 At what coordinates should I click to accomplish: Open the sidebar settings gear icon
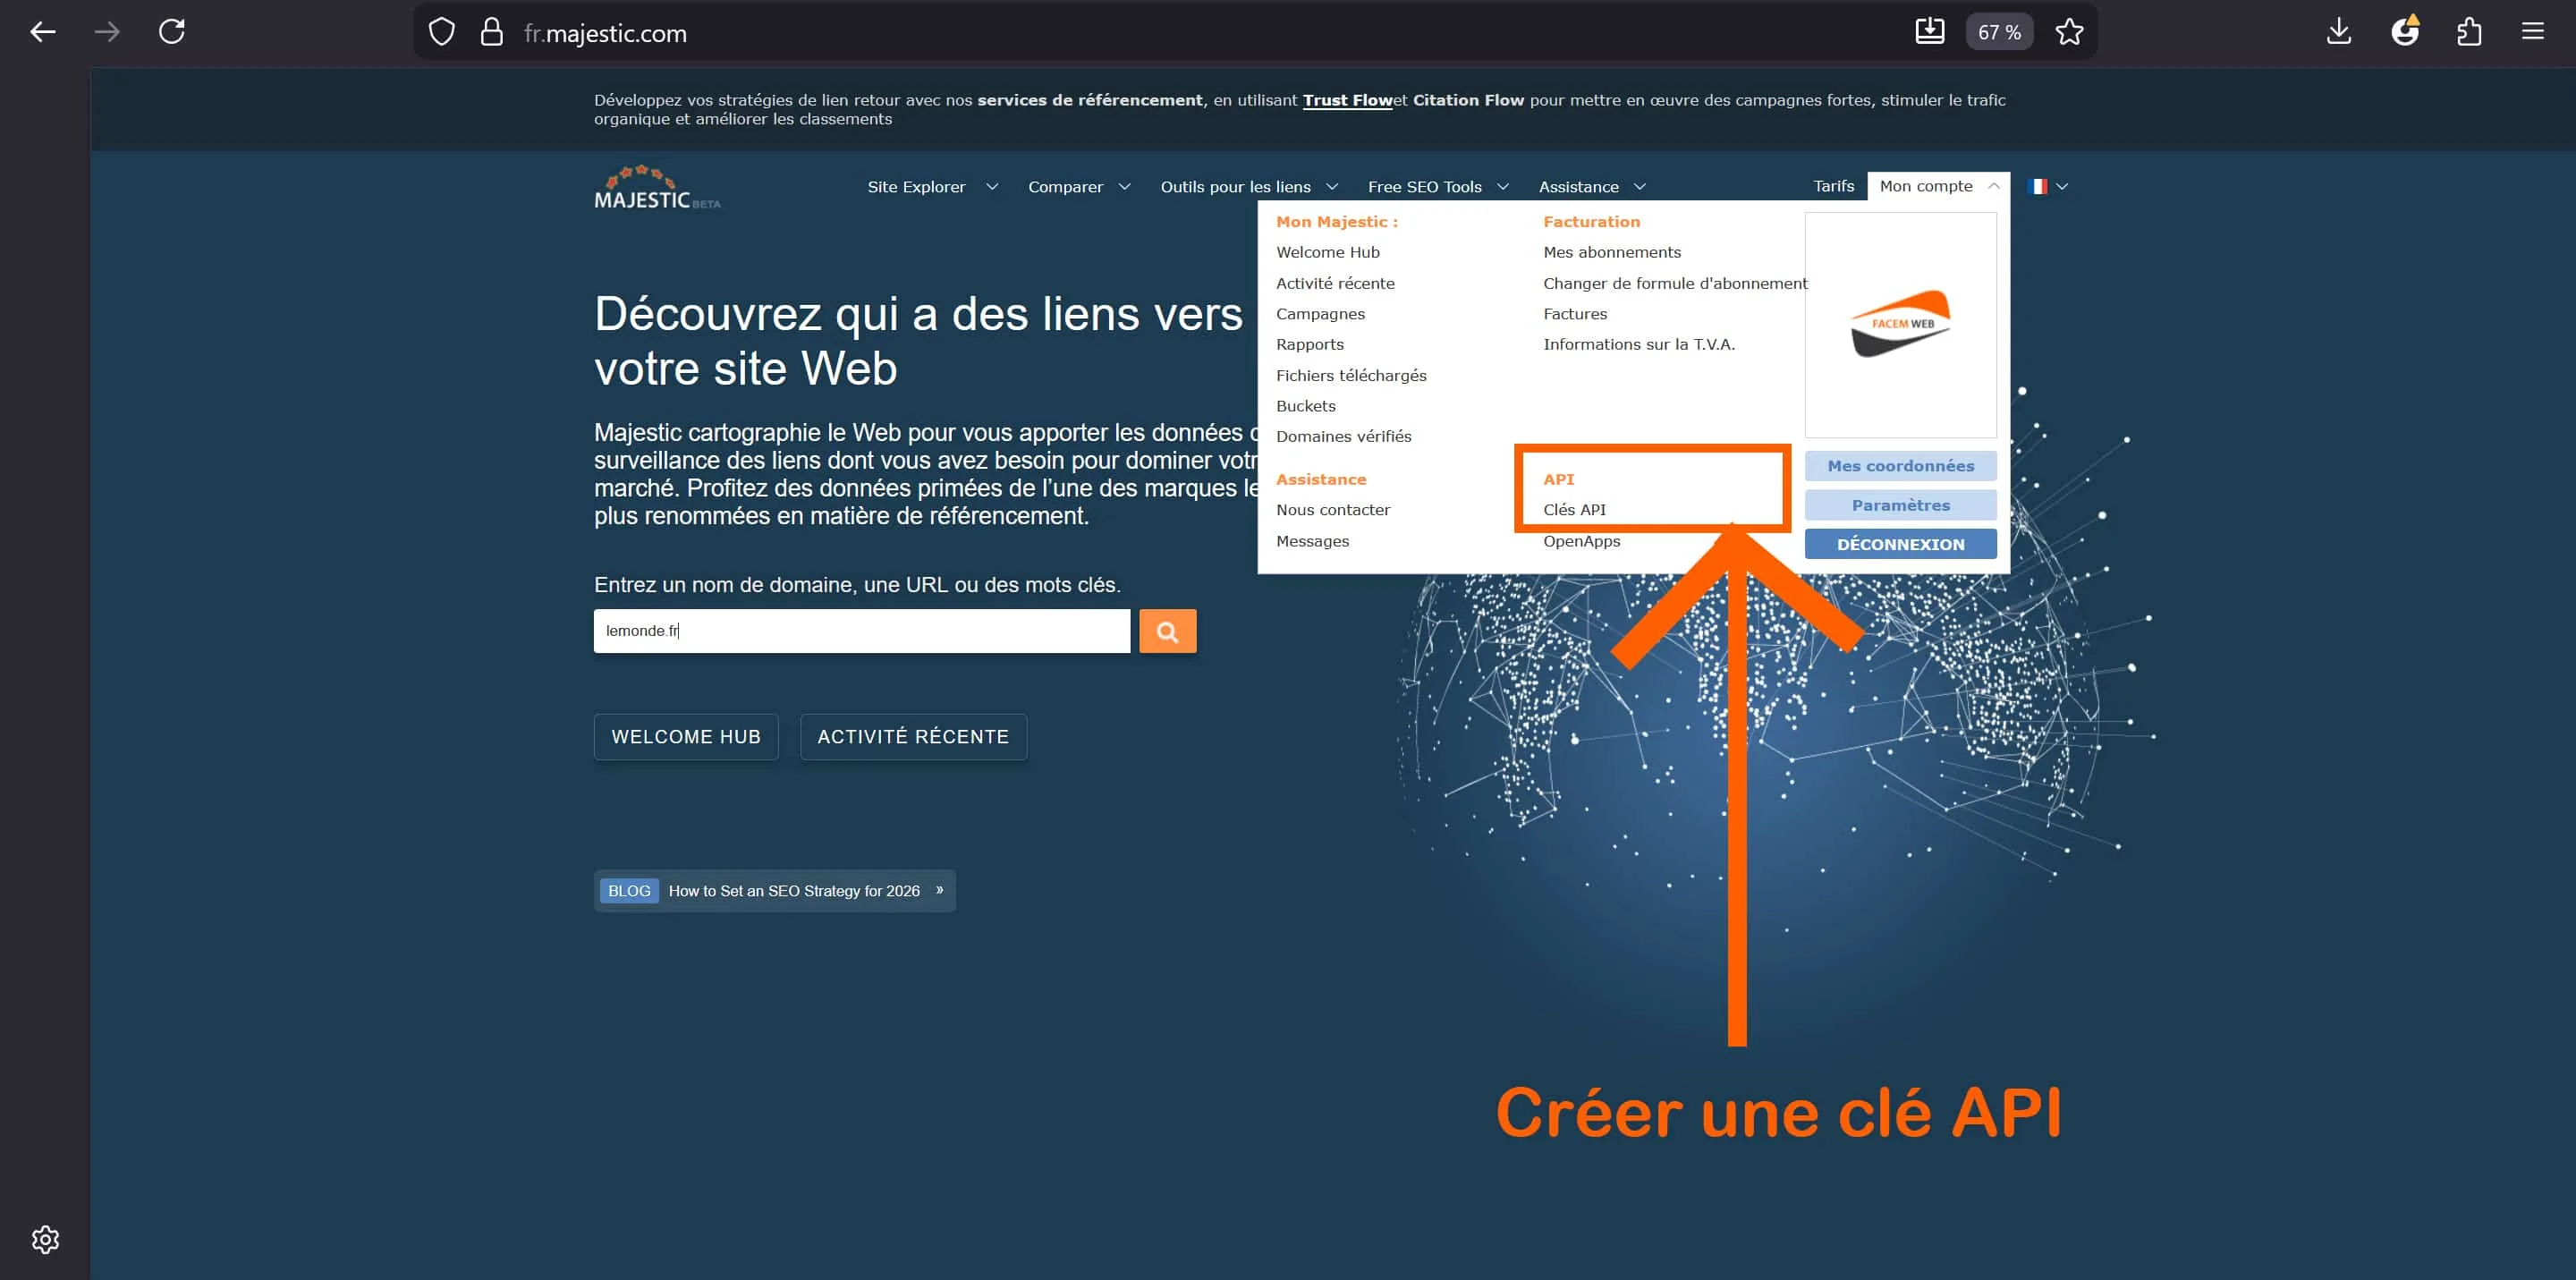tap(45, 1239)
